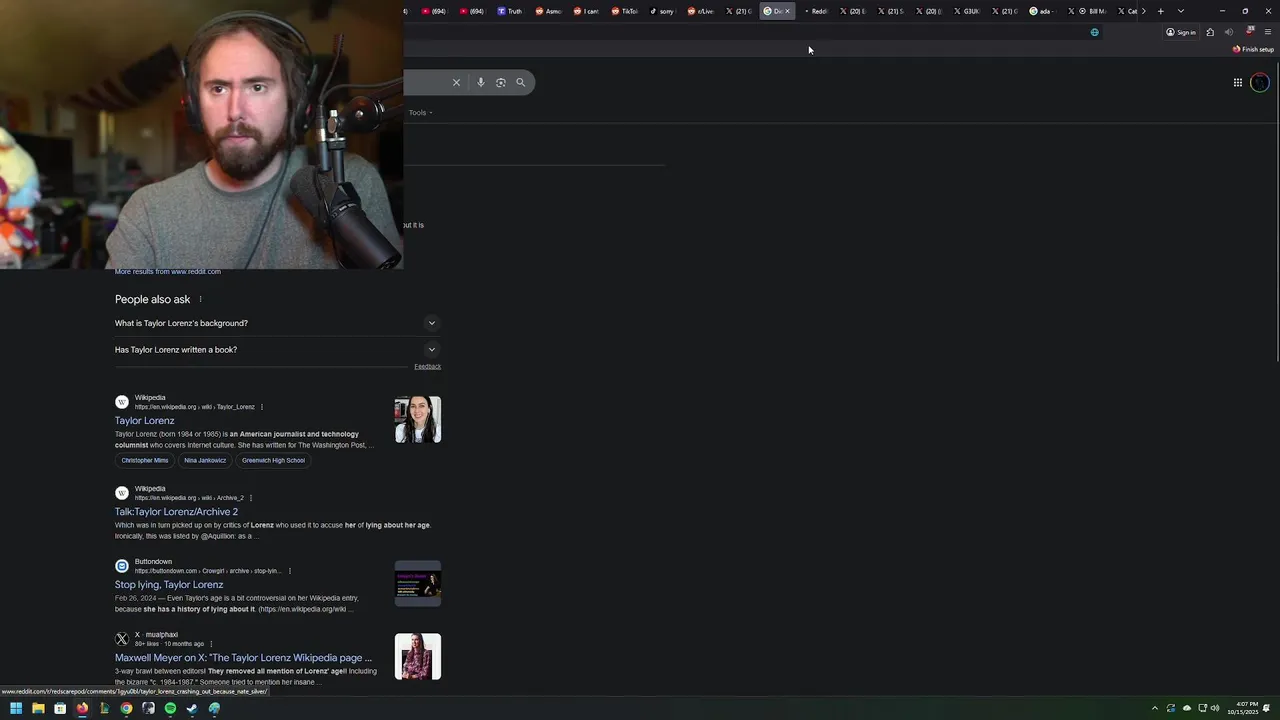1280x720 pixels.
Task: Select the Nina Jankowicz chip
Action: 205,460
